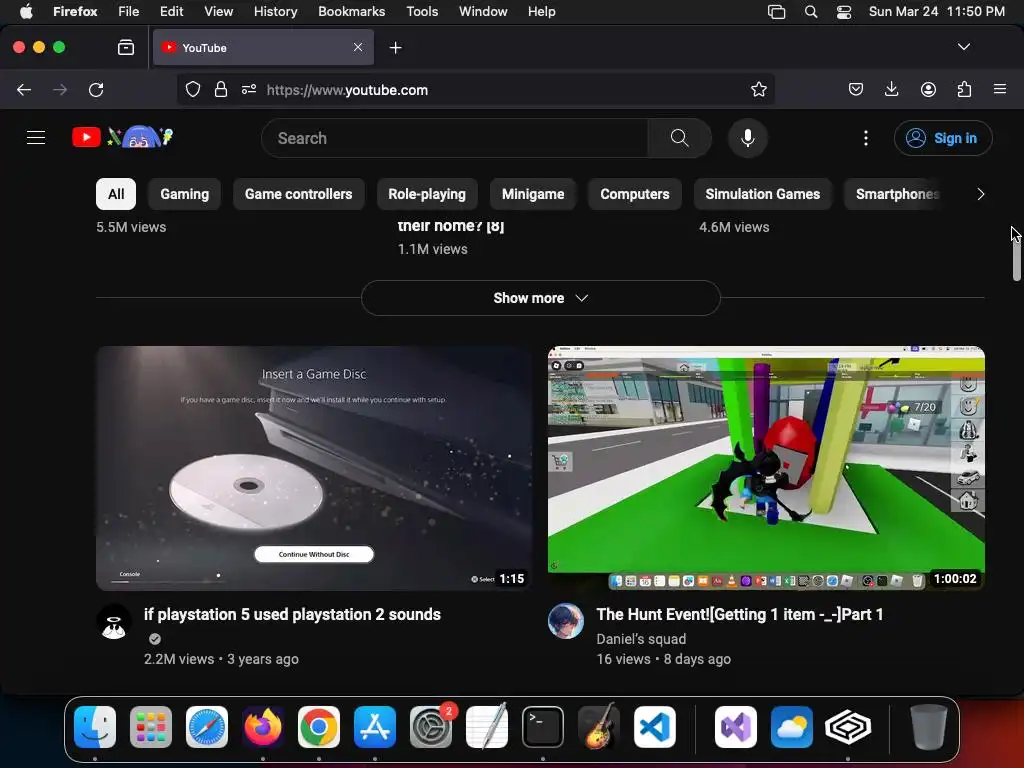Click the page vertical scrollbar thumb
Viewport: 1024px width, 768px height.
coord(1016,255)
